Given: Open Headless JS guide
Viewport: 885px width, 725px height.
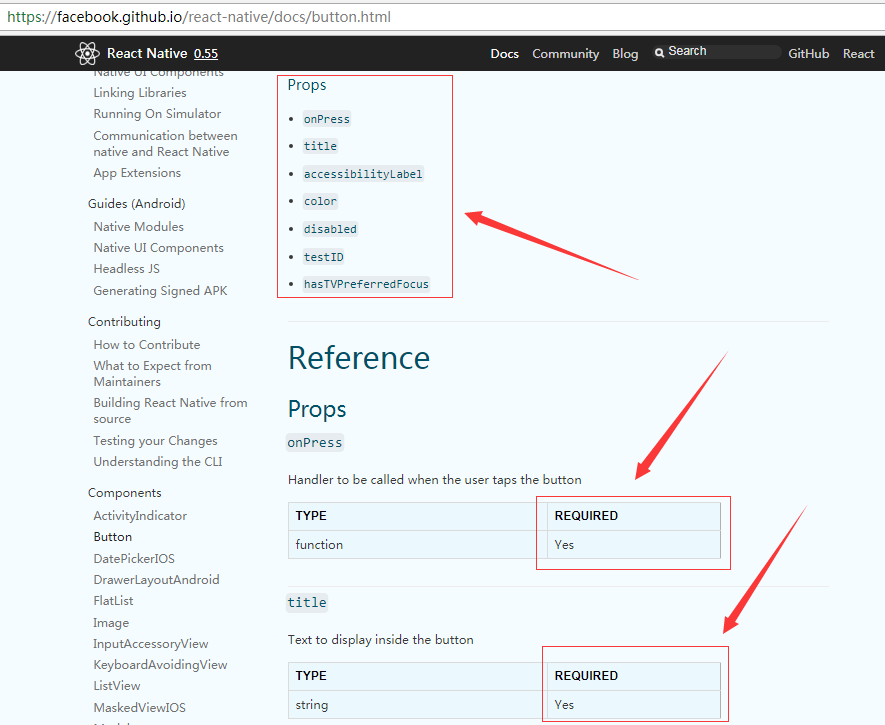Looking at the screenshot, I should pos(126,269).
